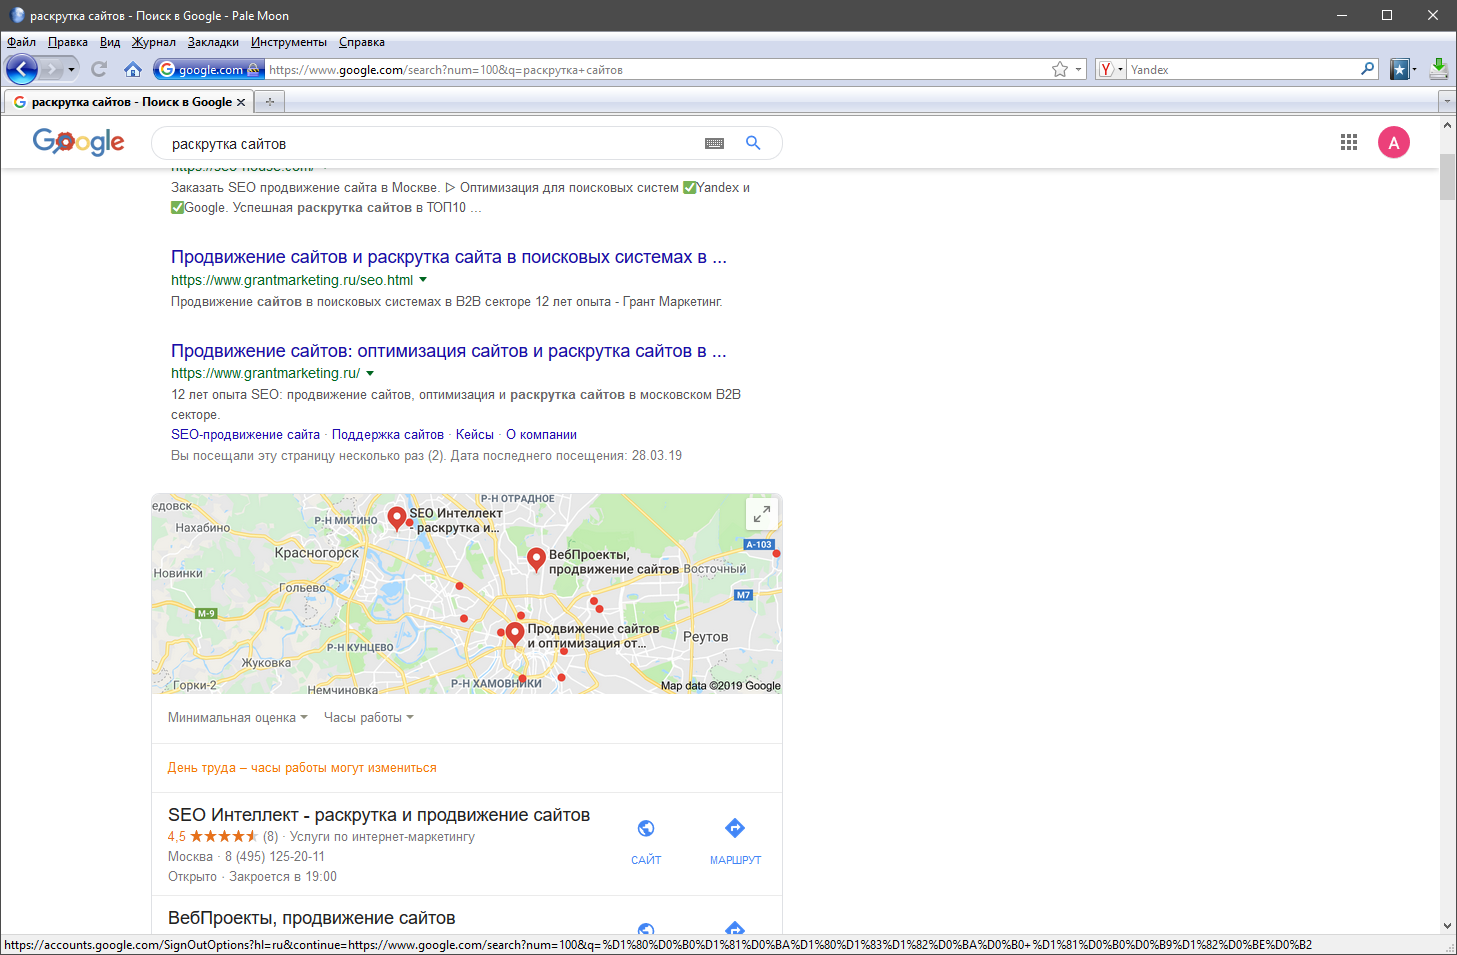Open the bookmarks toolbar button

pos(1400,69)
